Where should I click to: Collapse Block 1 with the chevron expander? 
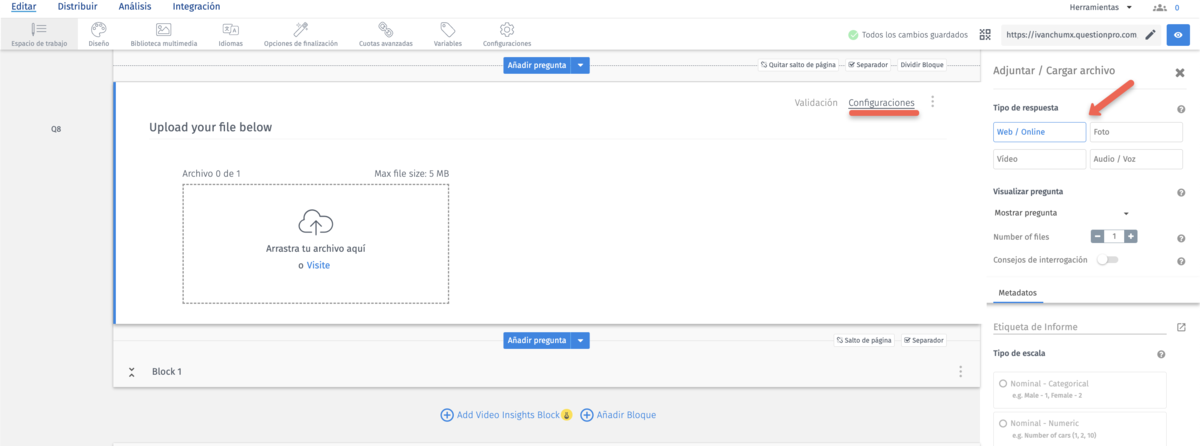click(x=131, y=372)
